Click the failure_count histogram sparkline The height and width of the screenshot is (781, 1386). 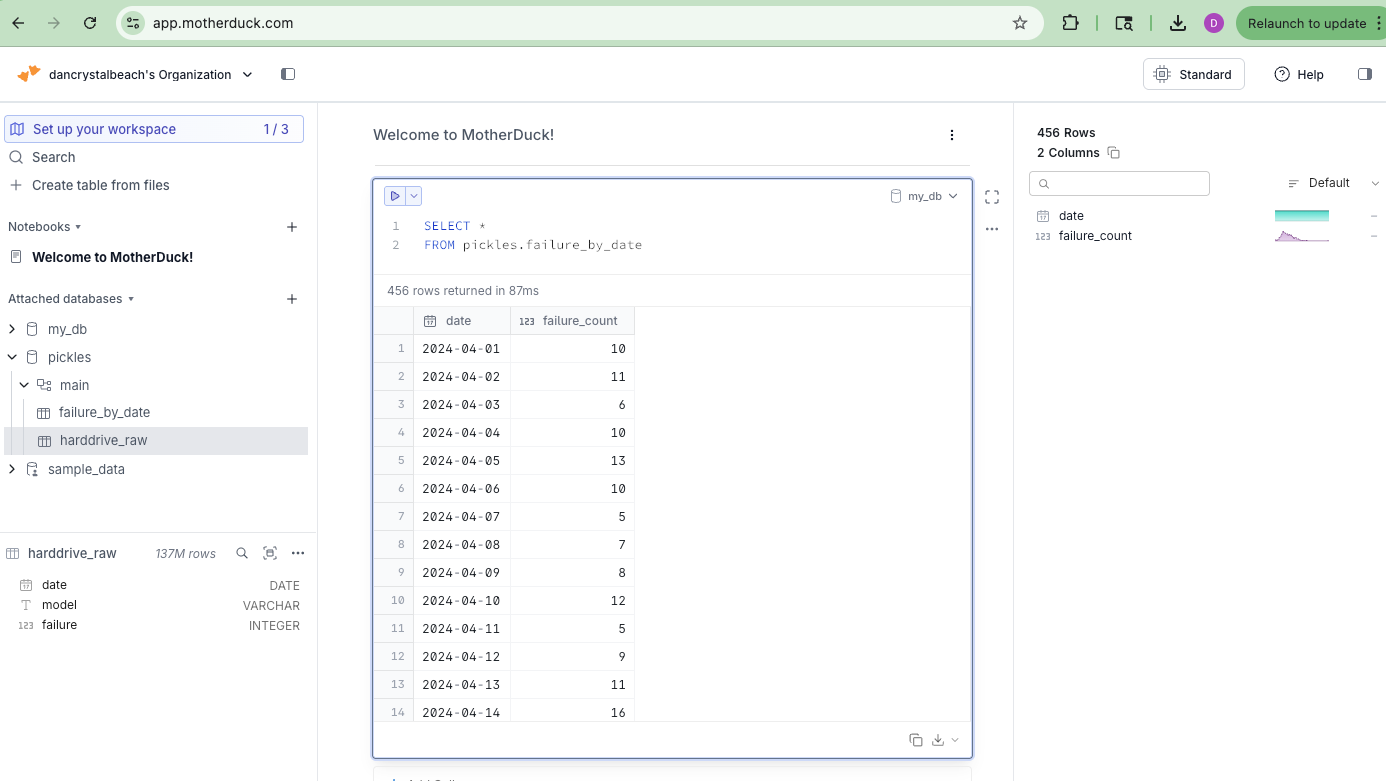click(1302, 236)
